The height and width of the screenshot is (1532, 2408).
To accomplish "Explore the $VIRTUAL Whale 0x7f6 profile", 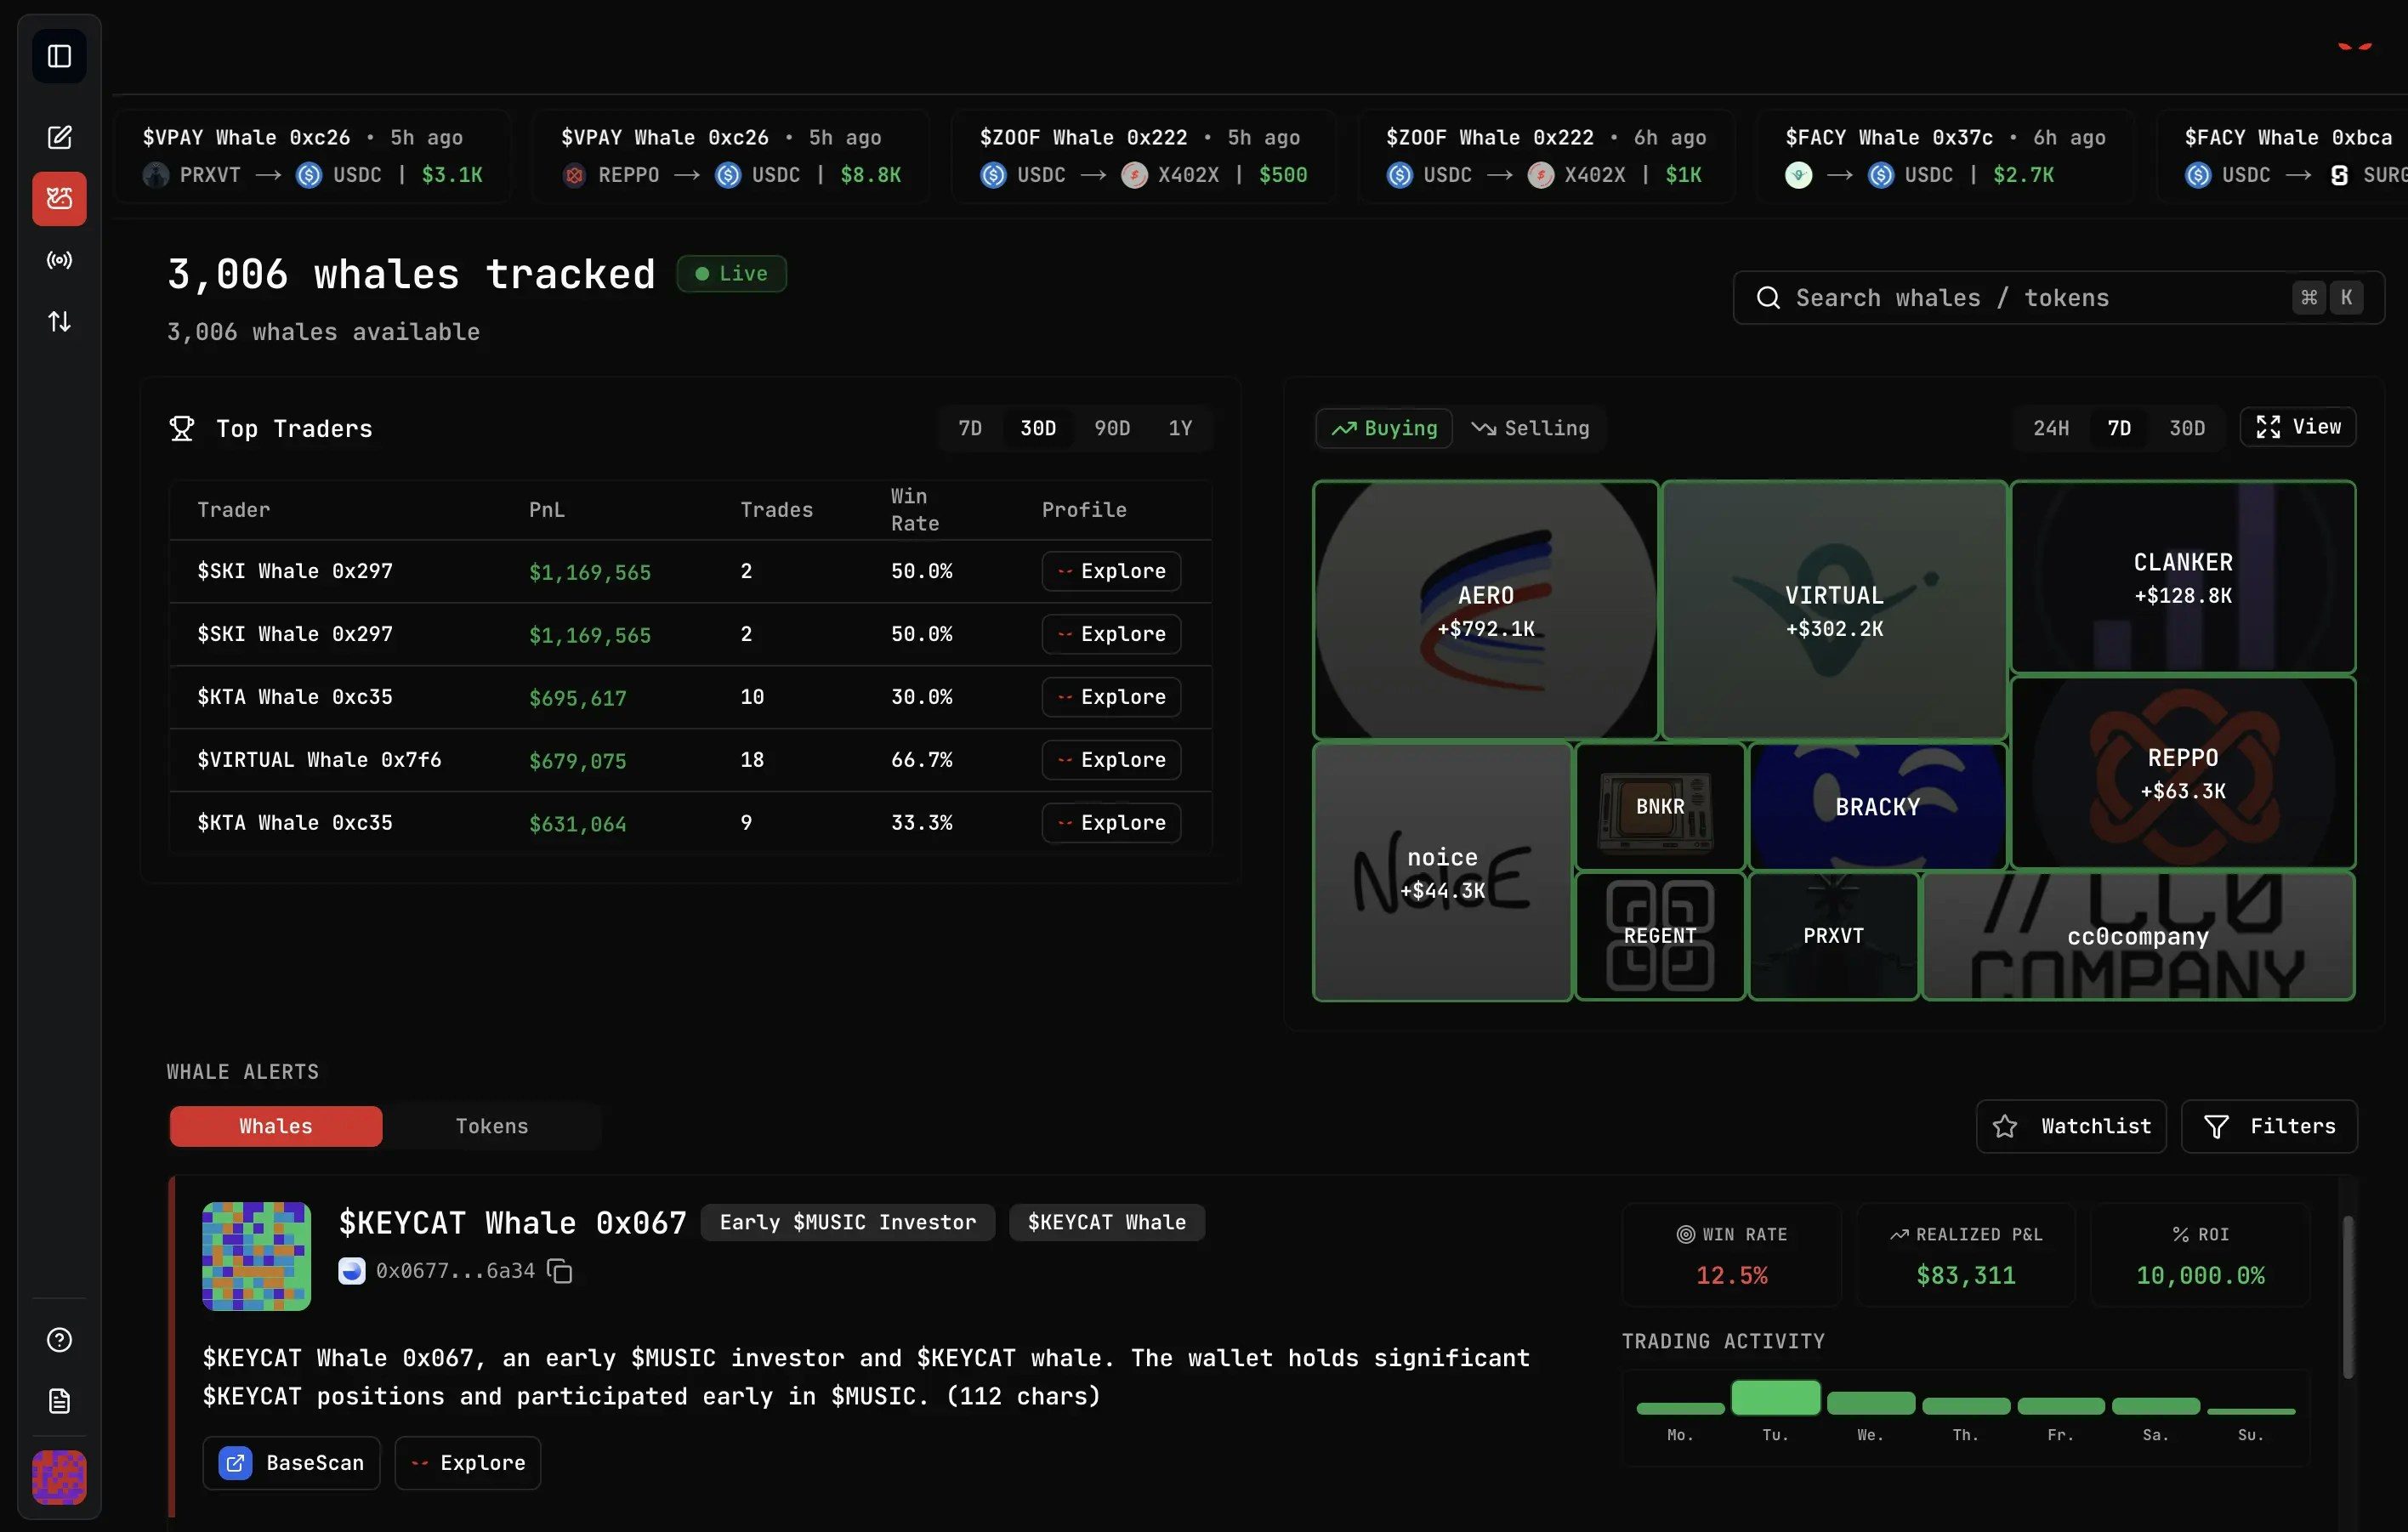I will [x=1111, y=760].
